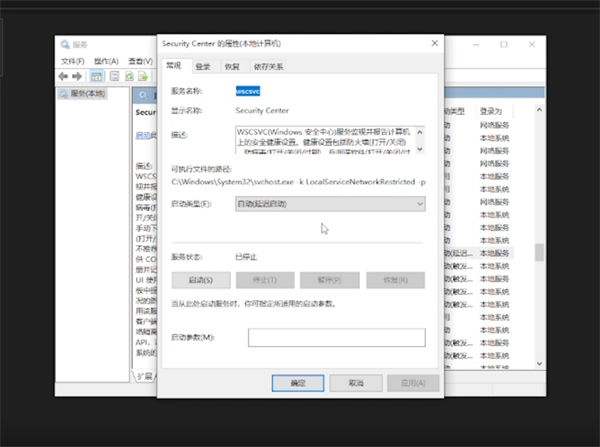Viewport: 600px width, 447px height.
Task: Click the description text box content
Action: pyautogui.click(x=325, y=140)
